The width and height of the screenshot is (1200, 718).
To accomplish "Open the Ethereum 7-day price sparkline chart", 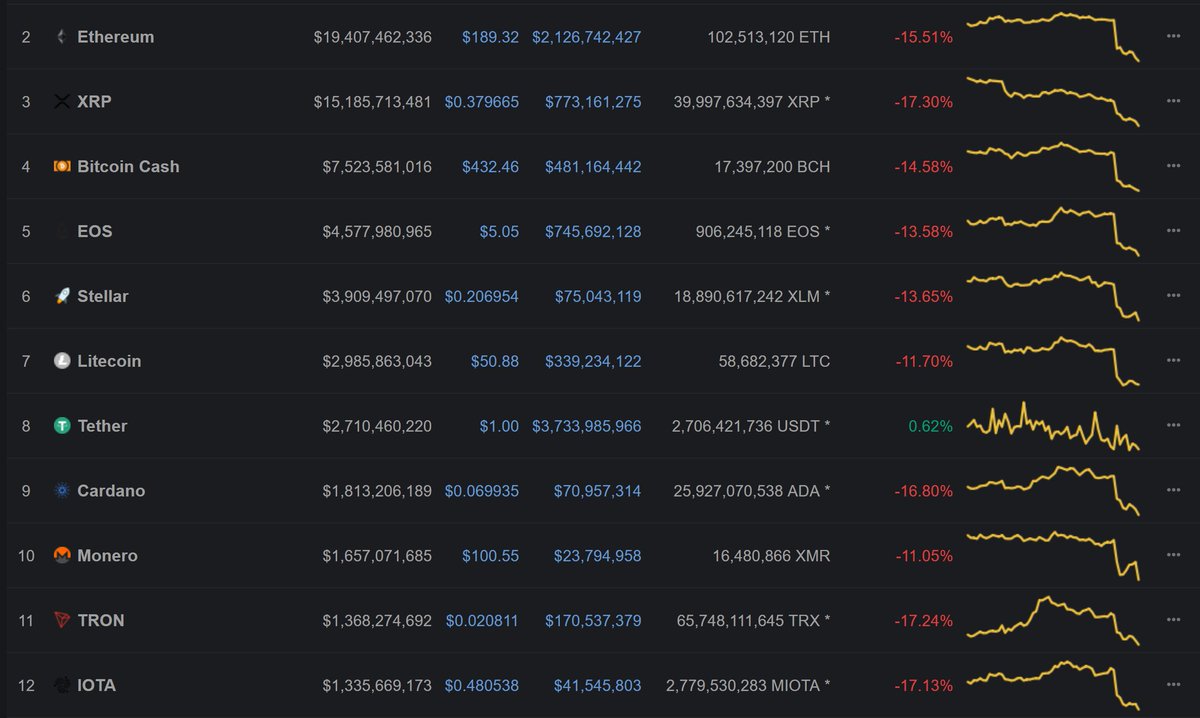I will (x=1053, y=36).
